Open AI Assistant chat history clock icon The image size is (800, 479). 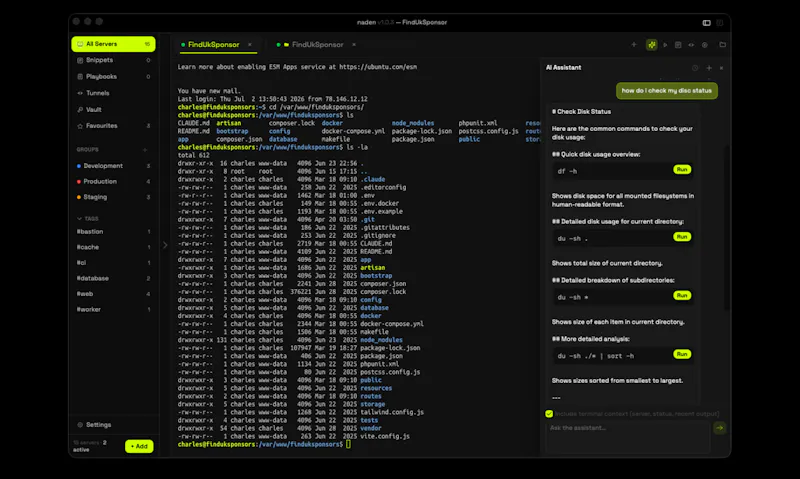pos(695,68)
